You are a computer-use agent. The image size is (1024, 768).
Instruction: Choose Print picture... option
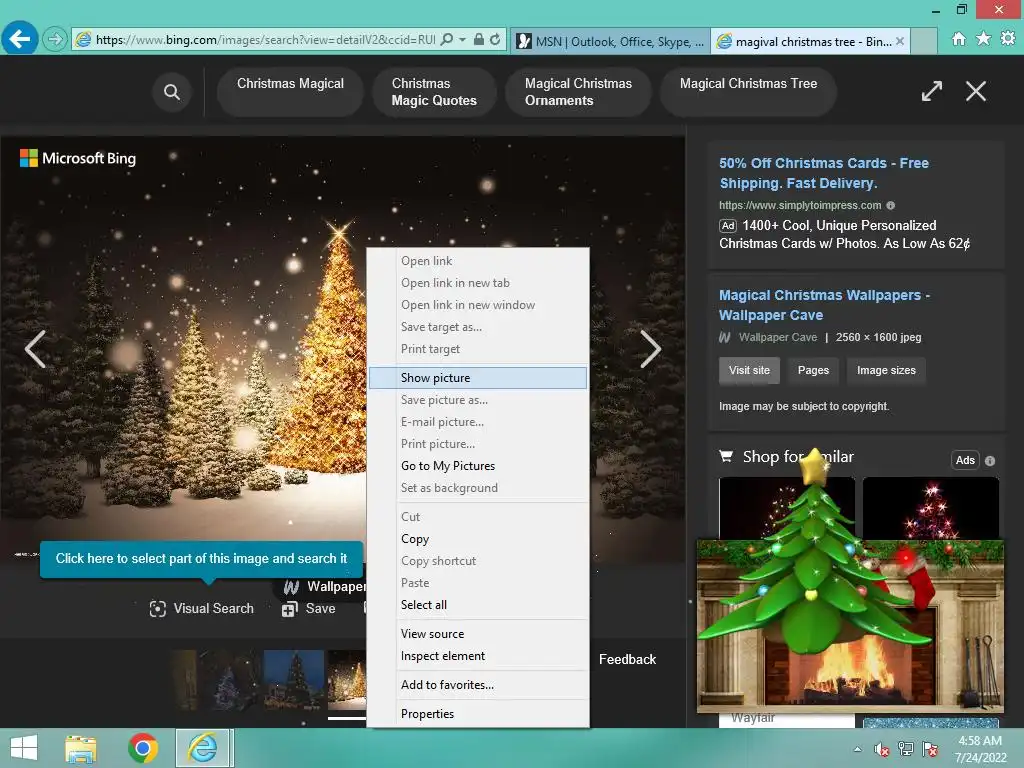coord(478,444)
